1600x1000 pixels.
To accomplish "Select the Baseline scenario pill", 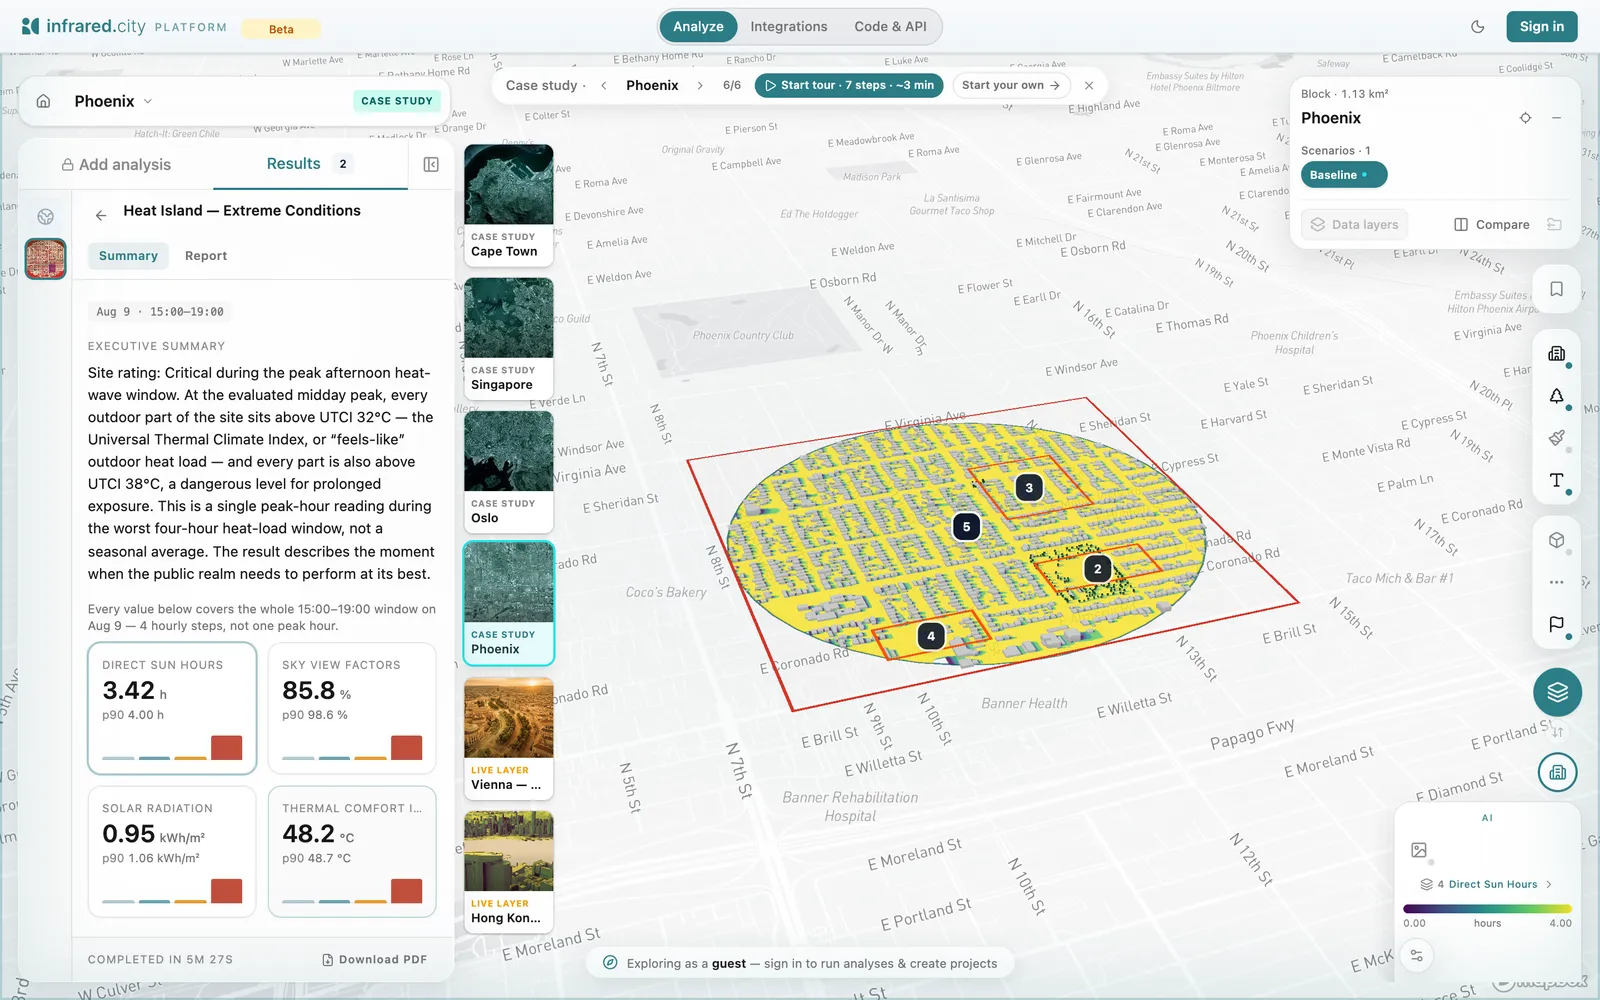I will pyautogui.click(x=1344, y=175).
